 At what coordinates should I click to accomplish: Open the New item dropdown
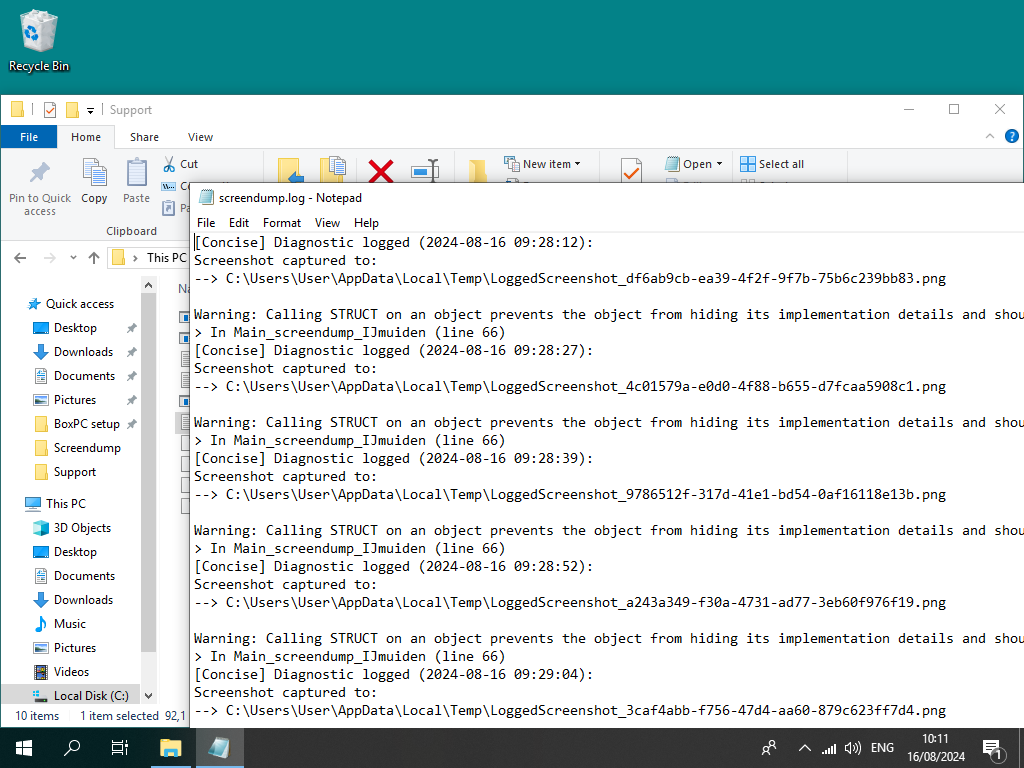(x=542, y=164)
